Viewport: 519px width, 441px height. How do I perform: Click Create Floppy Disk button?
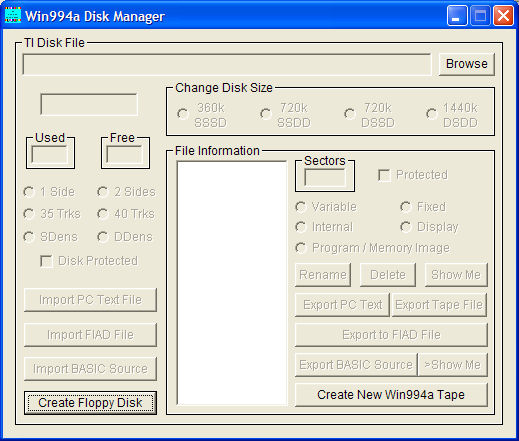pyautogui.click(x=90, y=403)
